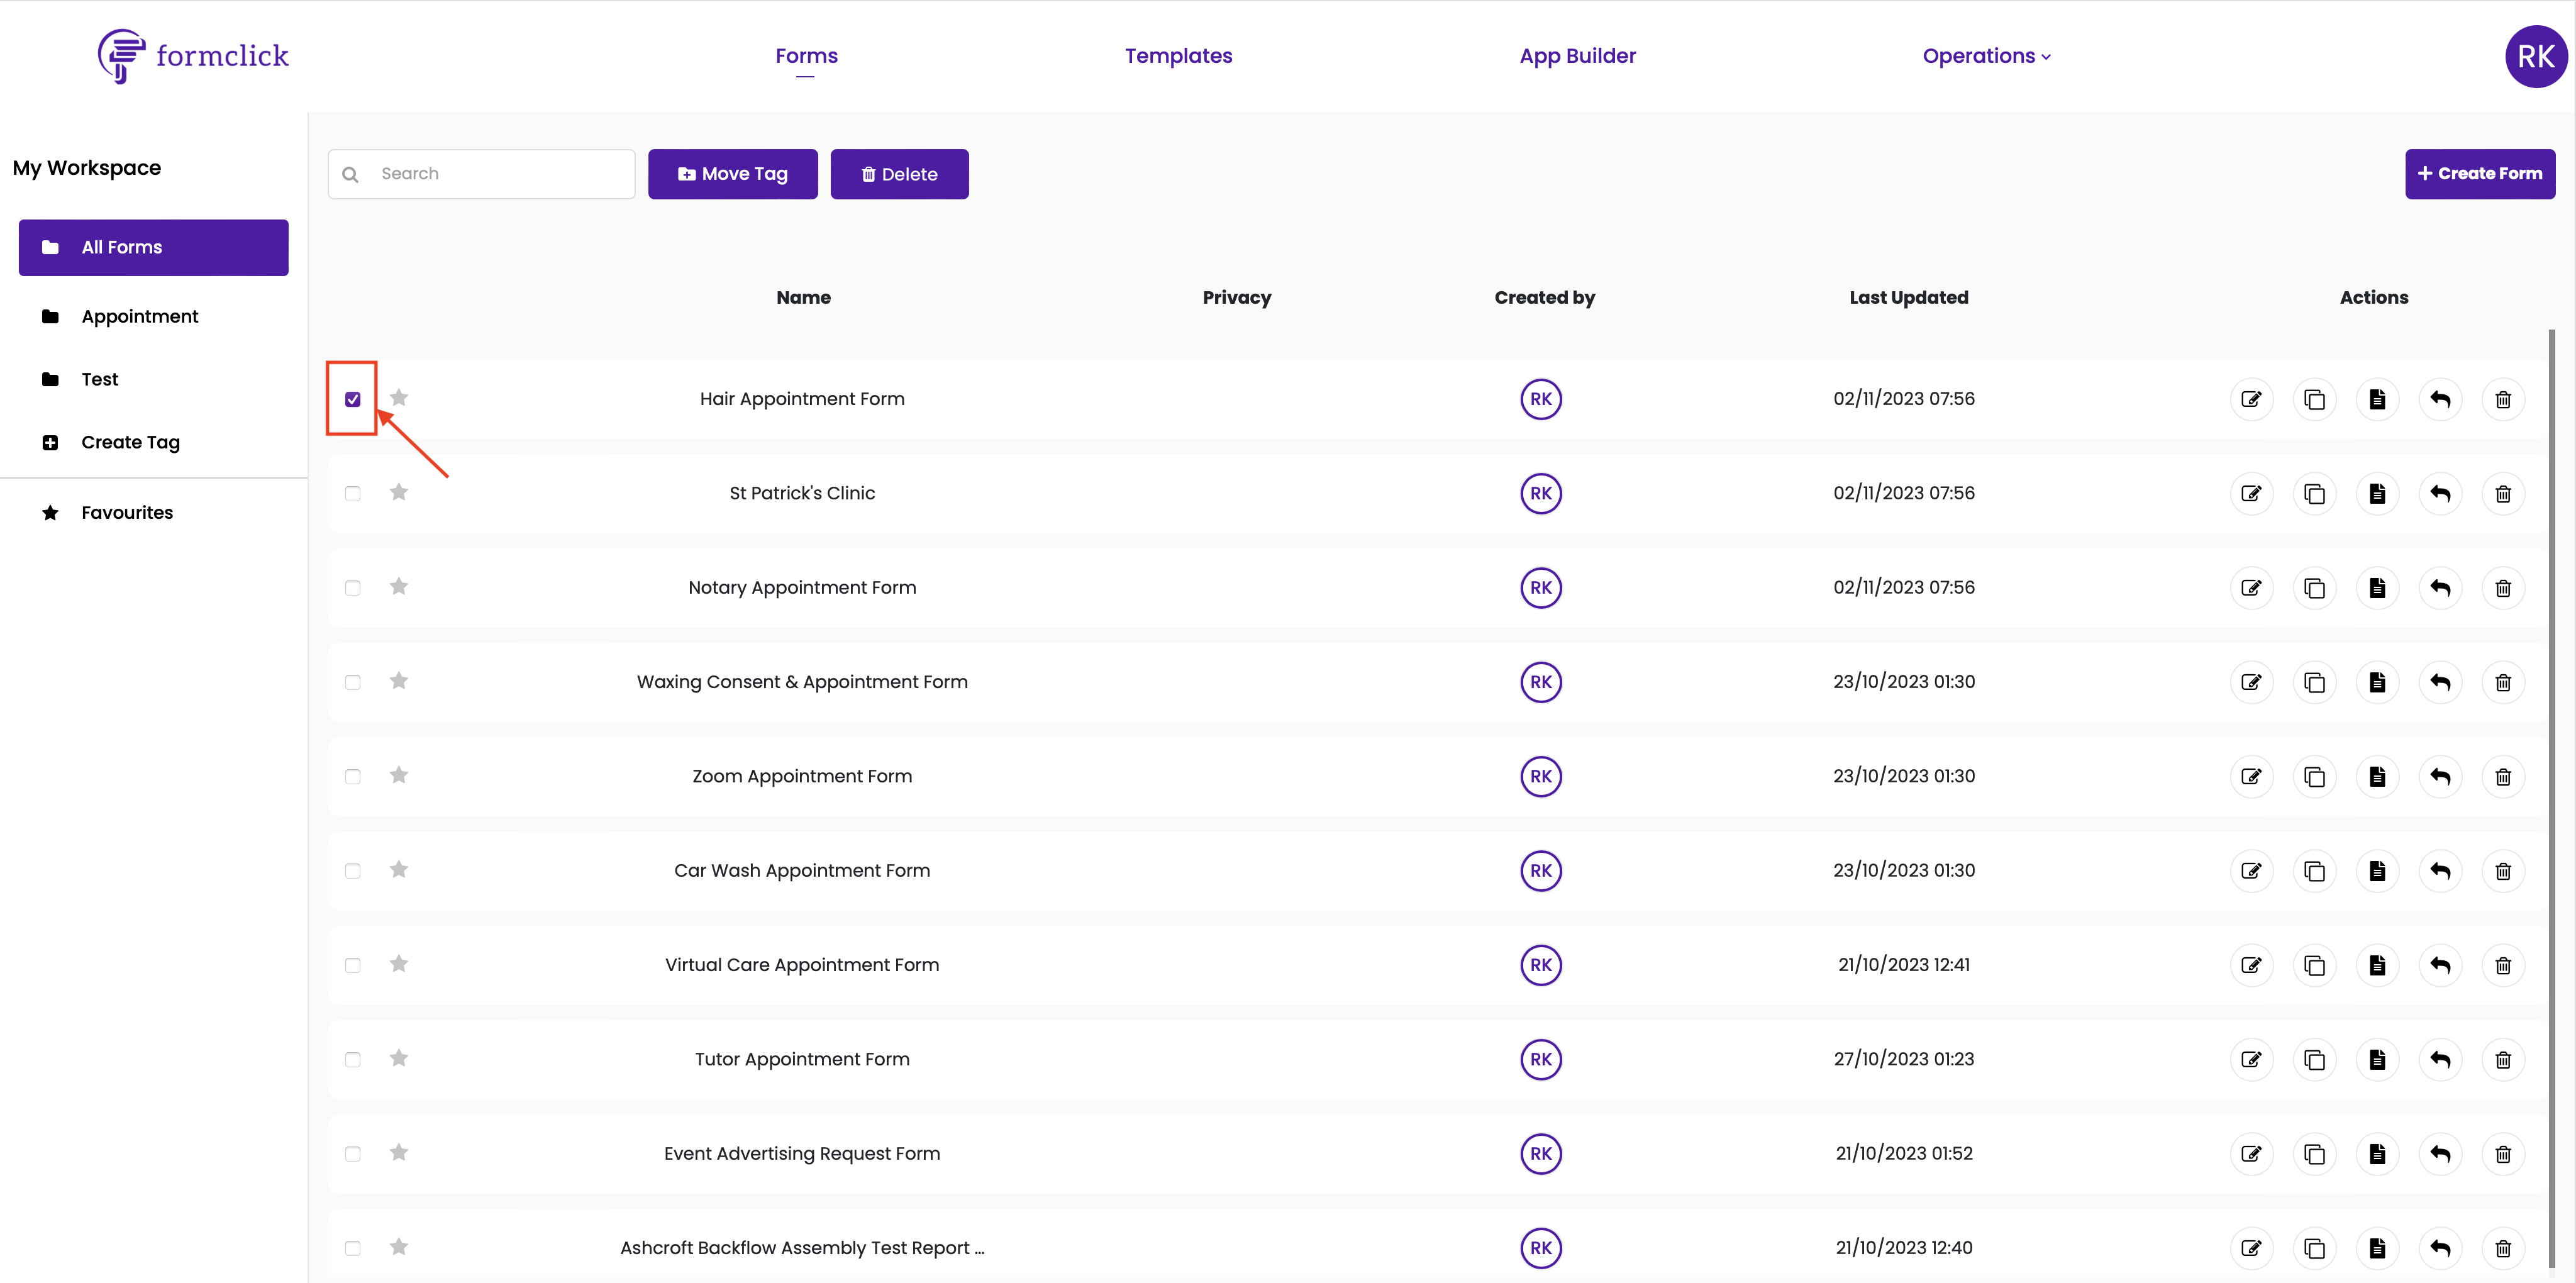Open Hair Appointment Form by name
The width and height of the screenshot is (2576, 1283).
[802, 399]
